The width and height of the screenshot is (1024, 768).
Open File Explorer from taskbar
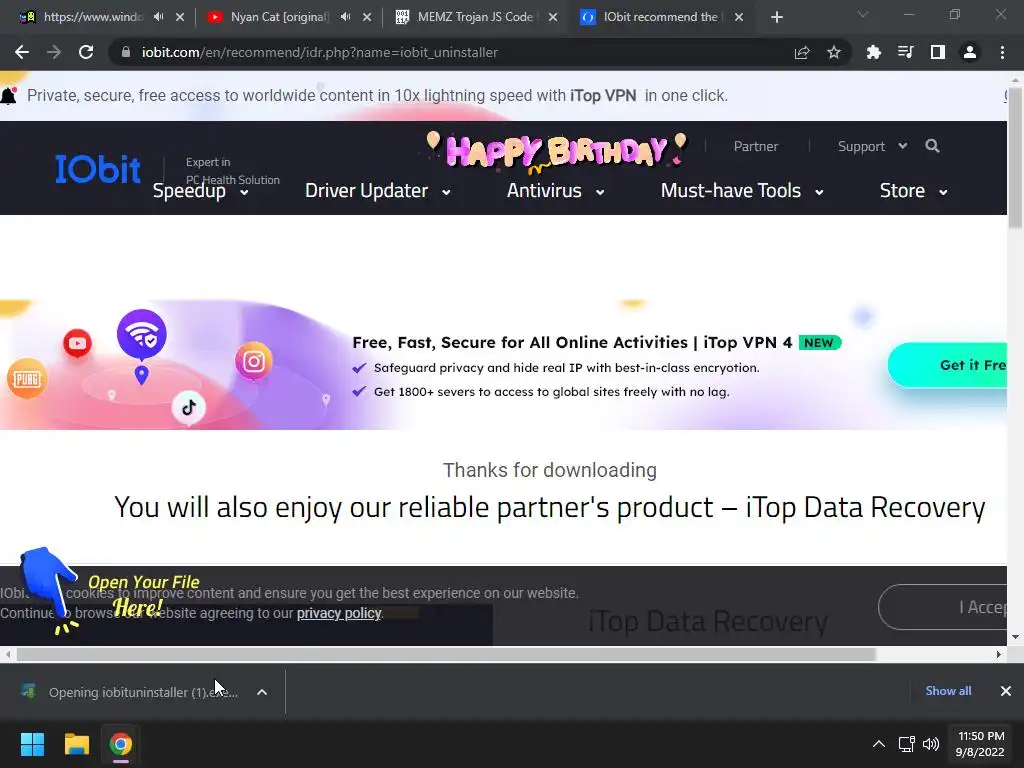[76, 744]
